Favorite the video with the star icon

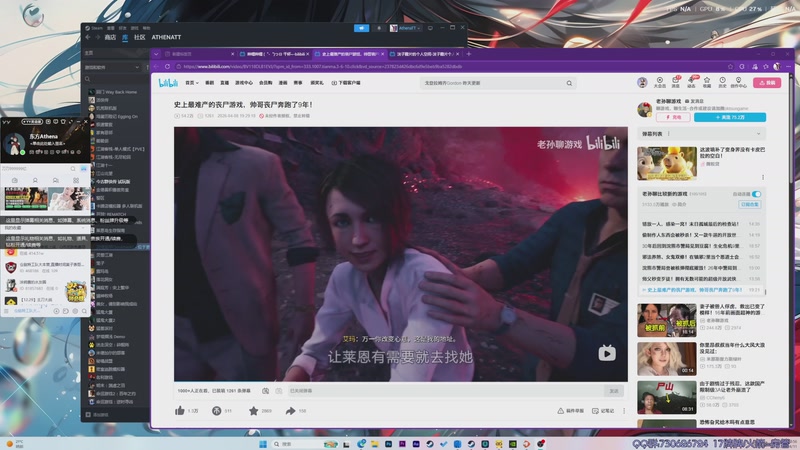pos(253,411)
